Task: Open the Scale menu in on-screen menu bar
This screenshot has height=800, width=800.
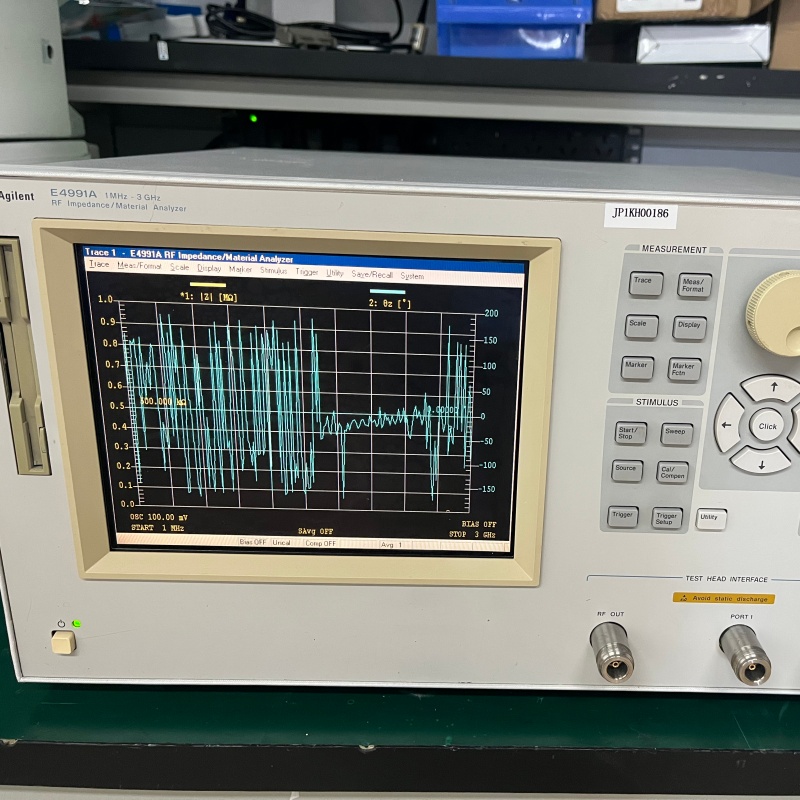Action: pyautogui.click(x=179, y=267)
